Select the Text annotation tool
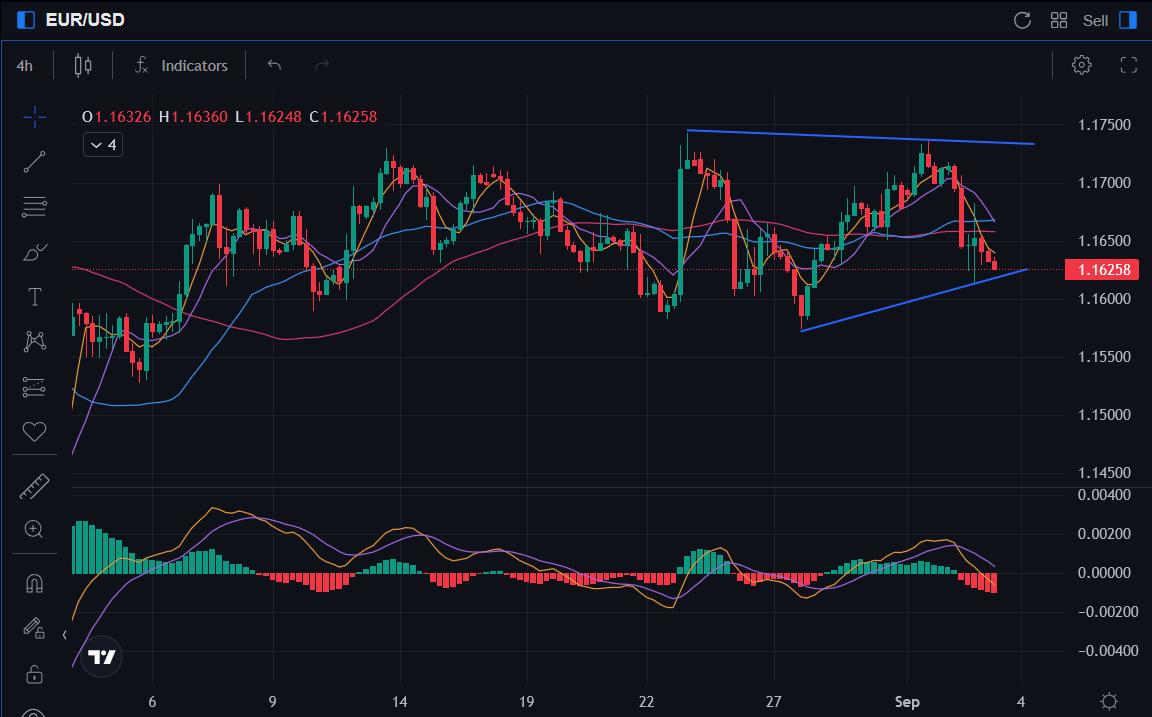 (x=35, y=298)
